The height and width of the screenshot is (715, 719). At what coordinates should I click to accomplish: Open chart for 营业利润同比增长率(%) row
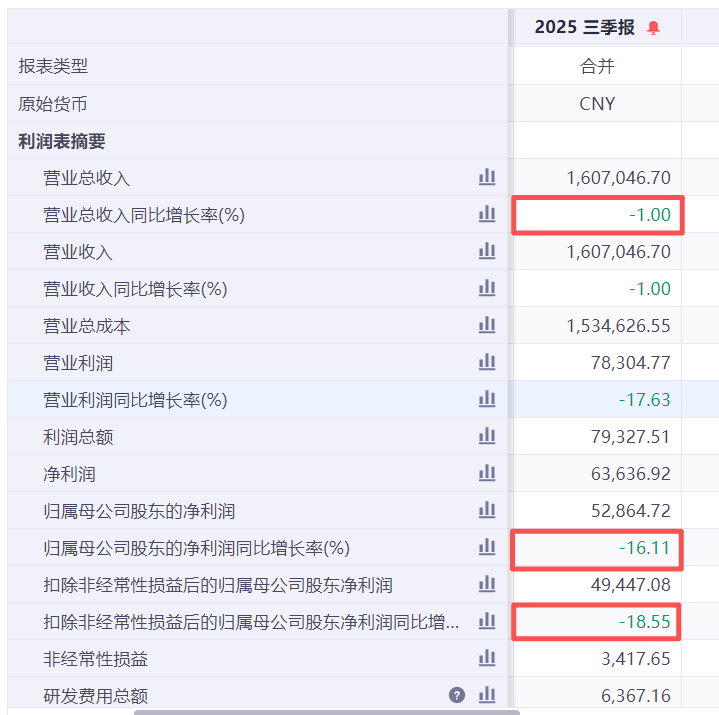[x=487, y=400]
